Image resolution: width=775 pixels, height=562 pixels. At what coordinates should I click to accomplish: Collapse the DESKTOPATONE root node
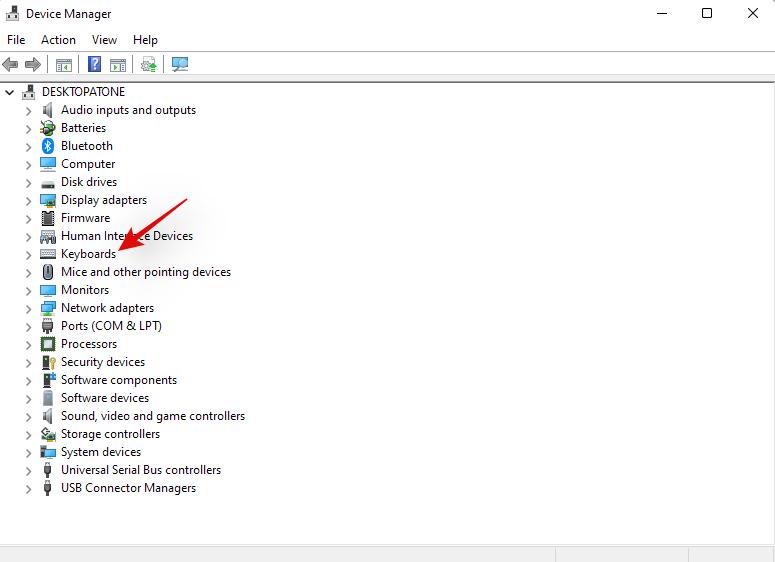(x=10, y=92)
